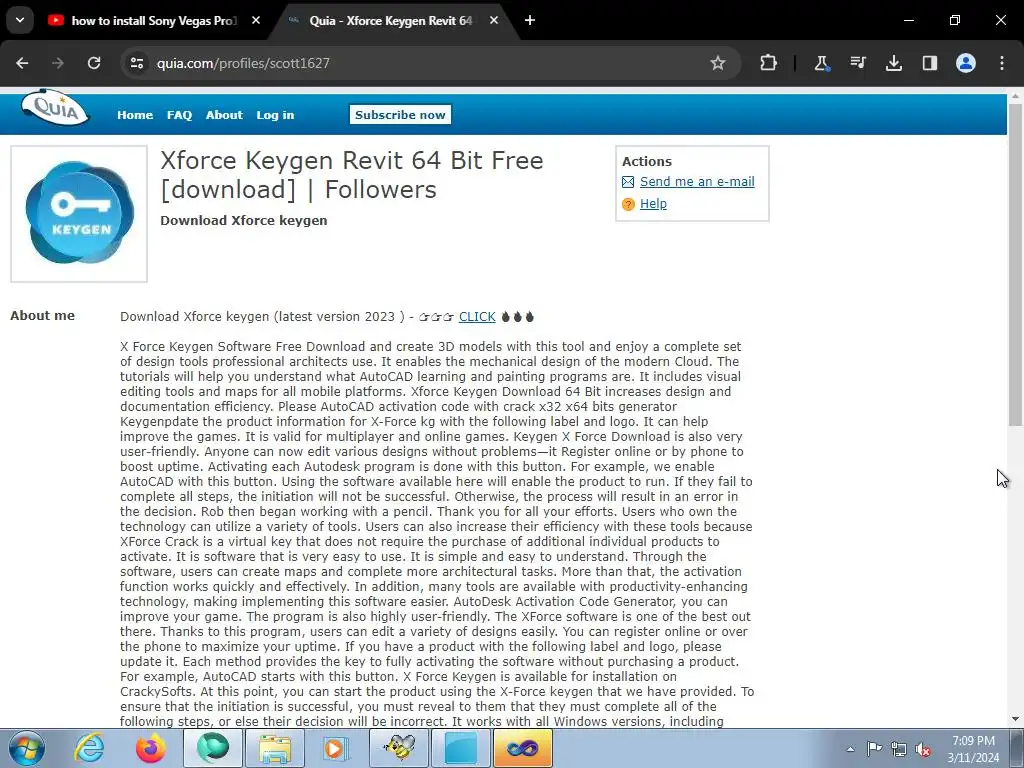The height and width of the screenshot is (768, 1024).
Task: Click the scrollbar up arrow
Action: pos(1016,96)
